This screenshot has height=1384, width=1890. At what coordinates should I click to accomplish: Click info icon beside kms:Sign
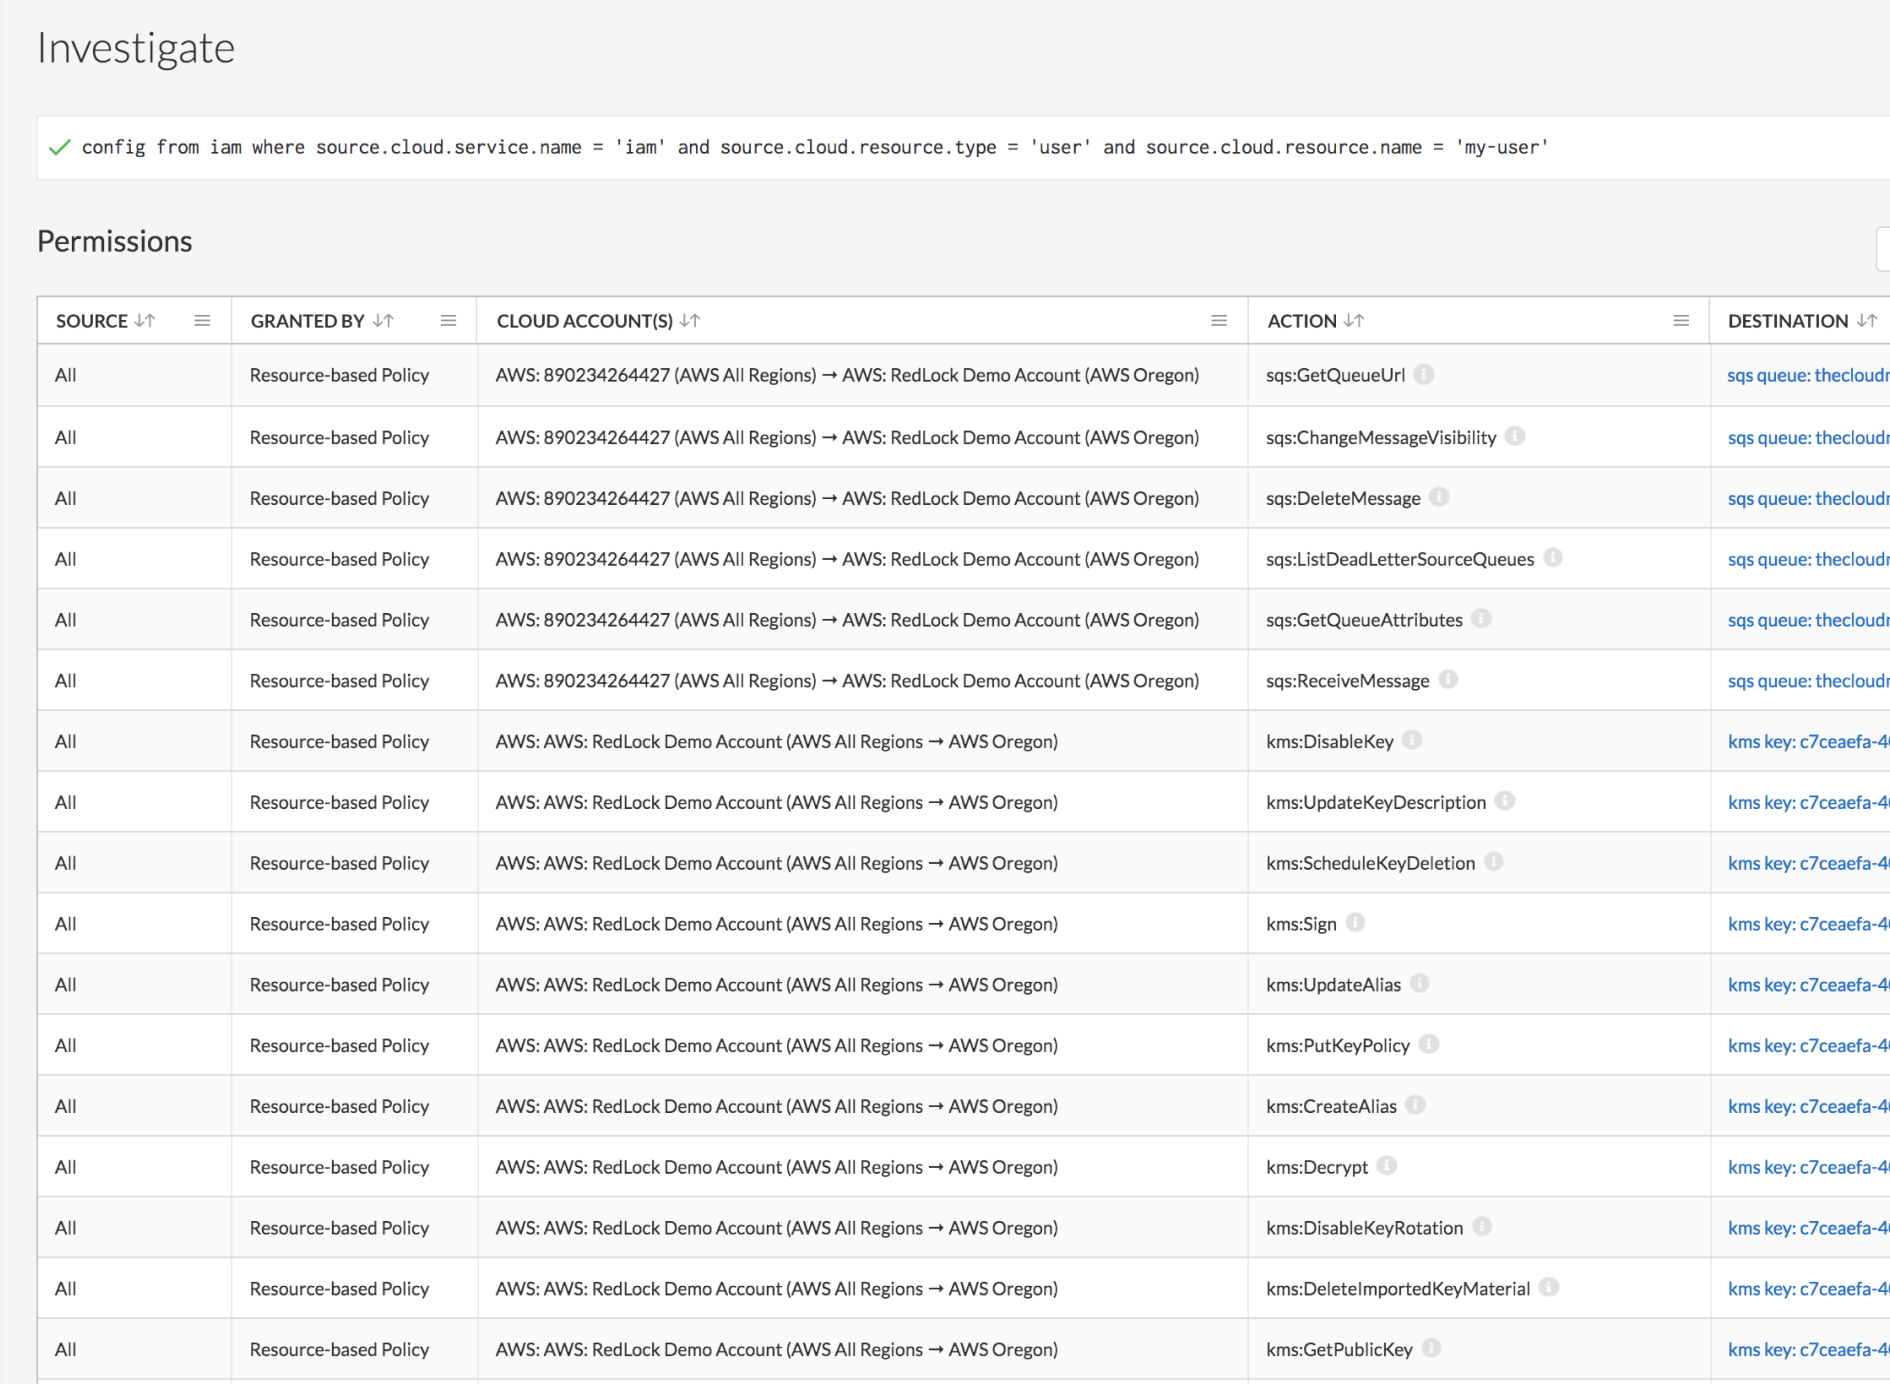pos(1354,923)
